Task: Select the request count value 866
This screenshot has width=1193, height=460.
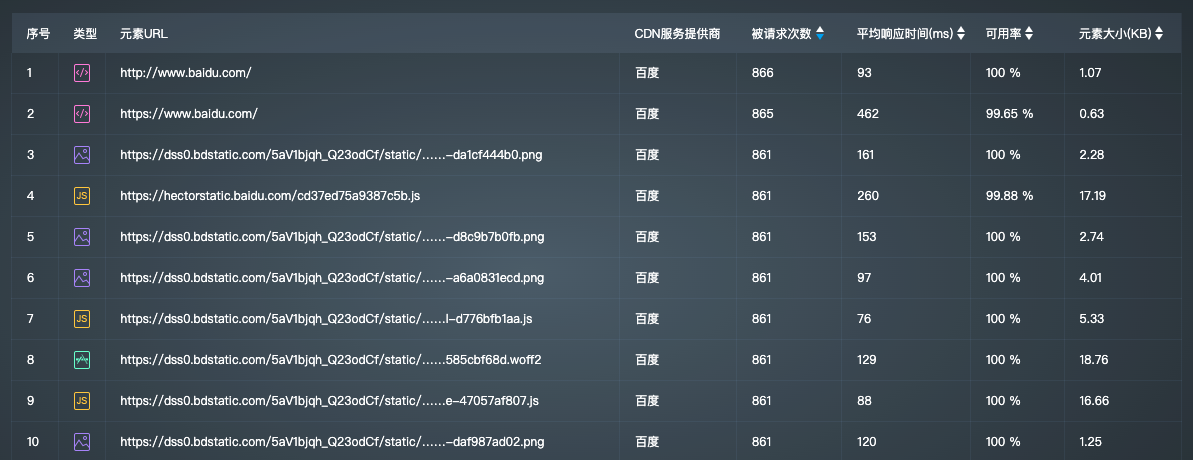Action: (x=762, y=73)
